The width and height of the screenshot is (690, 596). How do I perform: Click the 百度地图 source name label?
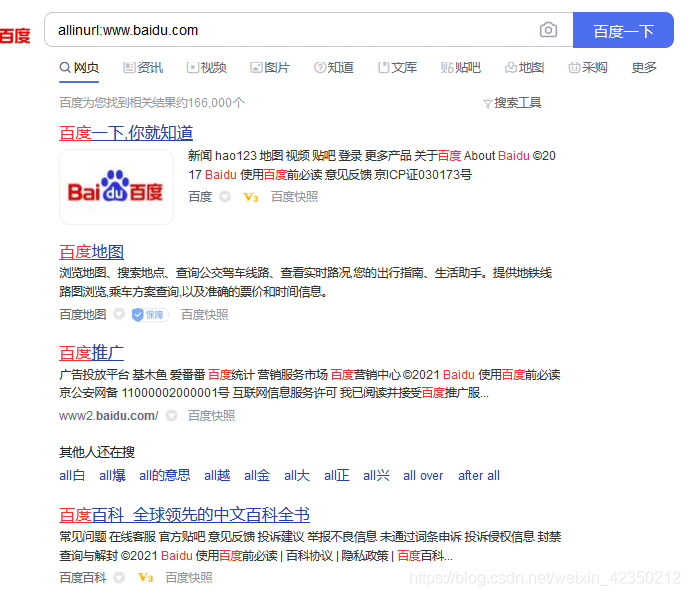(83, 315)
